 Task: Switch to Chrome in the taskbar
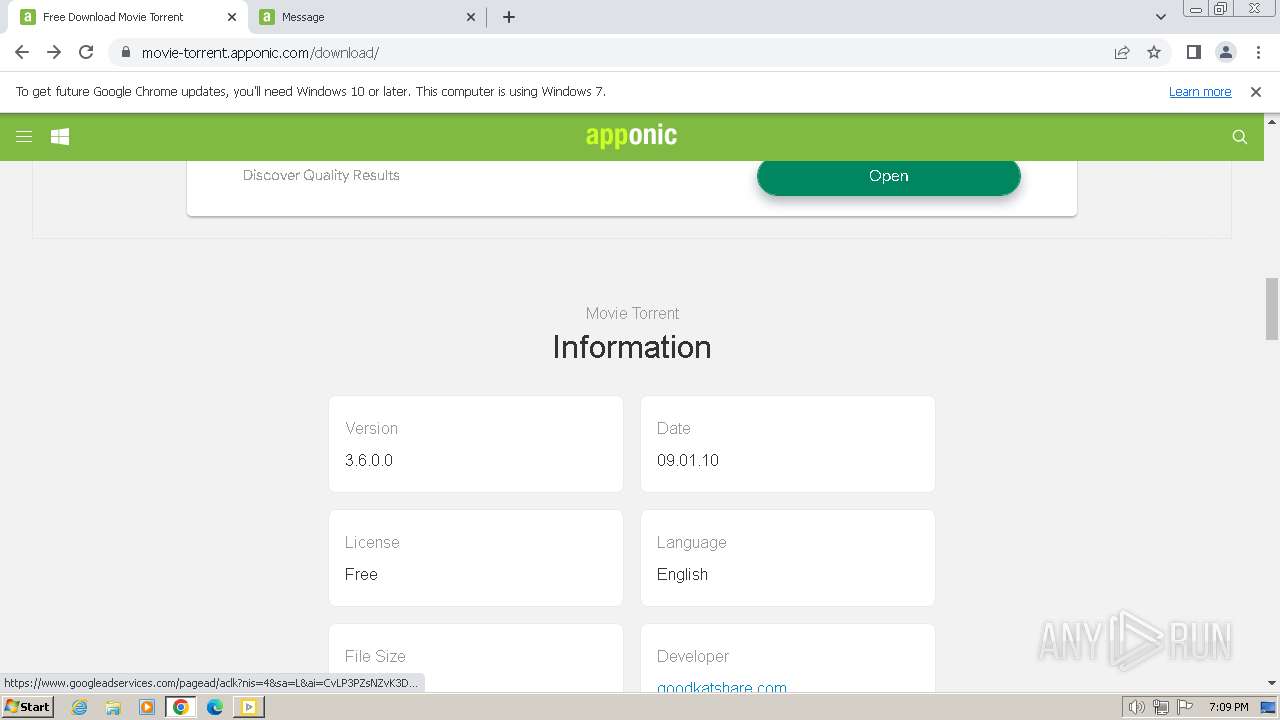point(181,707)
